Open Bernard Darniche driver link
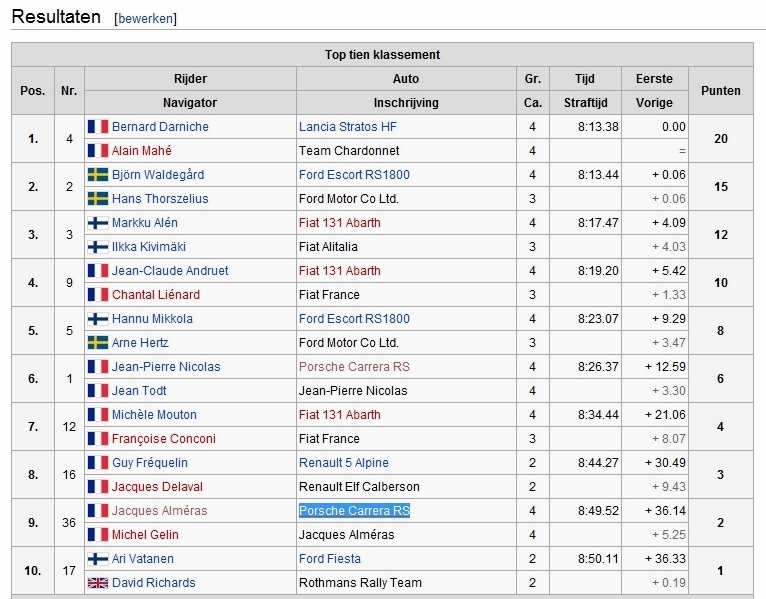Viewport: 766px width, 599px height. click(160, 127)
